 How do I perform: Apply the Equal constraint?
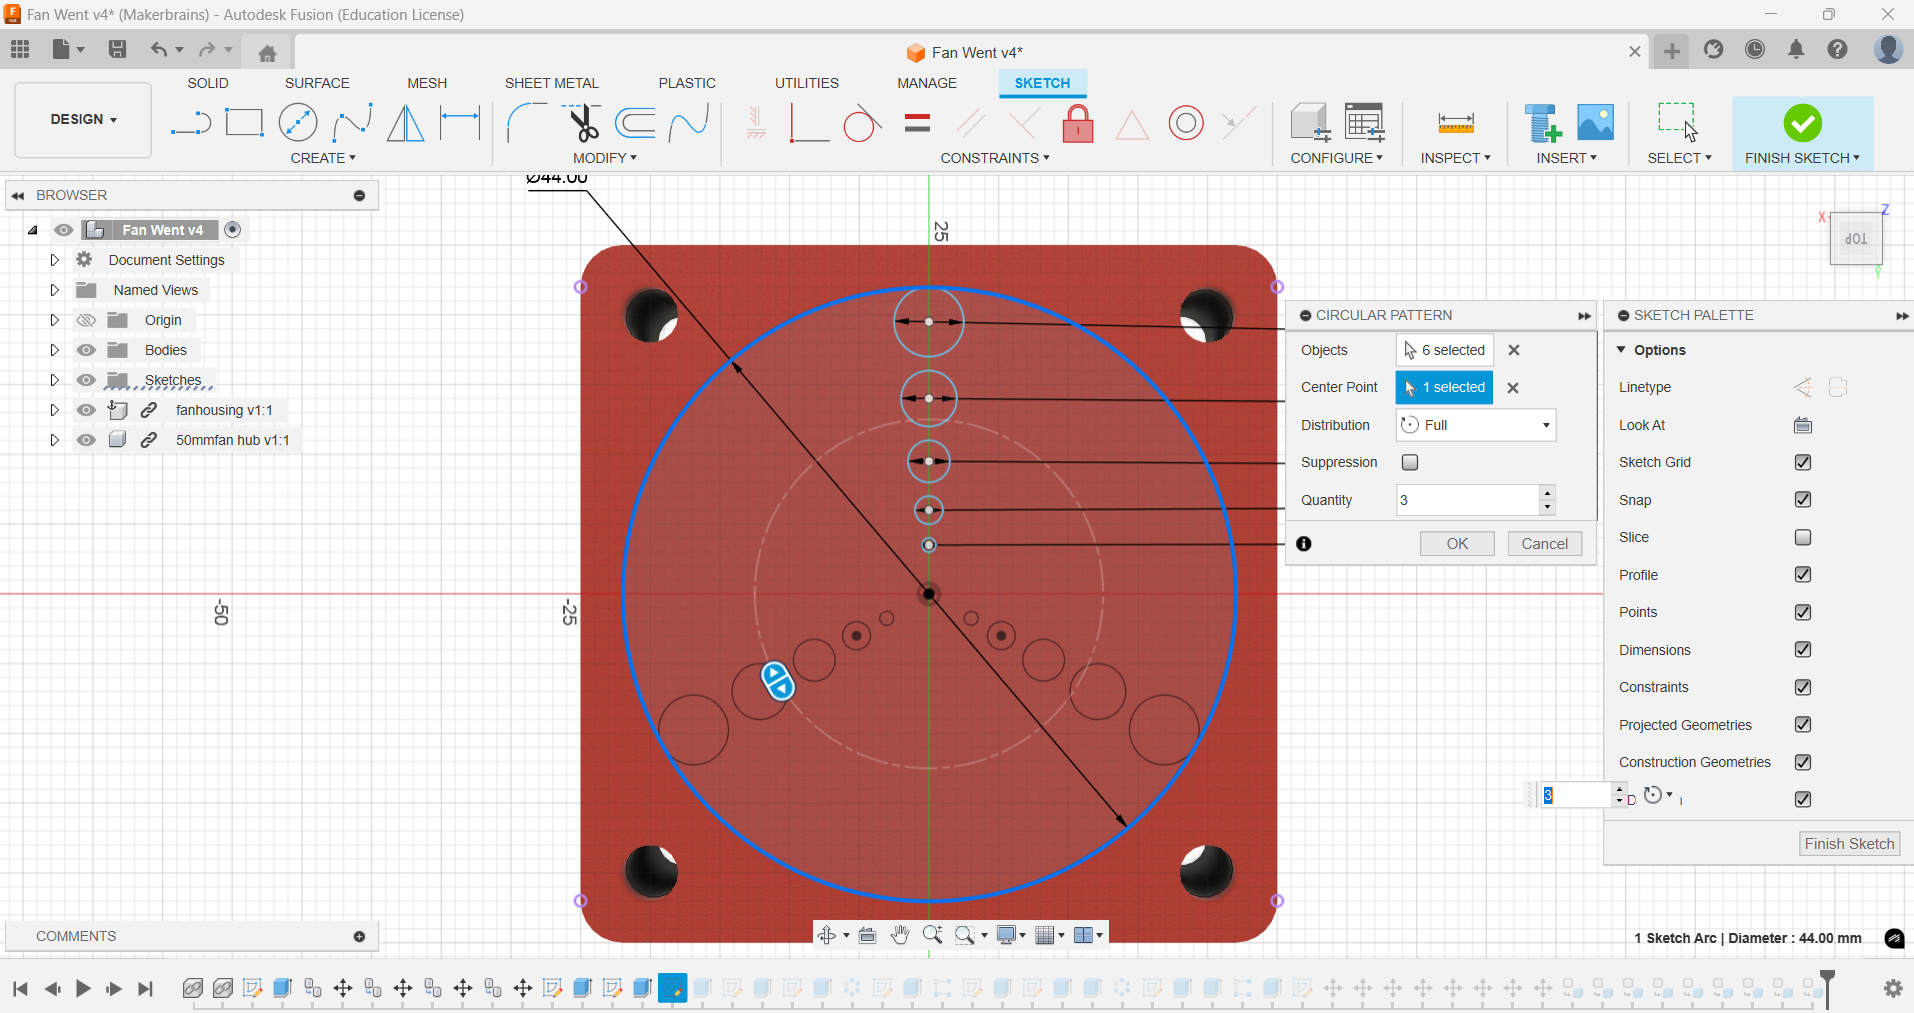pos(917,123)
